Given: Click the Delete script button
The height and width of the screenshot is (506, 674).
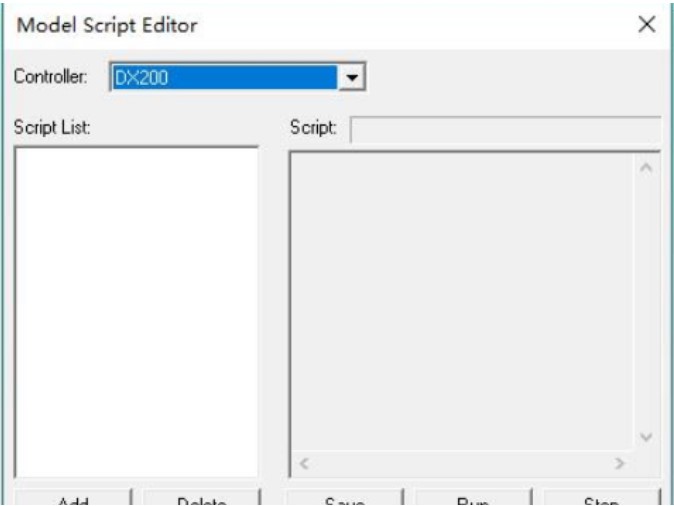Looking at the screenshot, I should point(201,498).
